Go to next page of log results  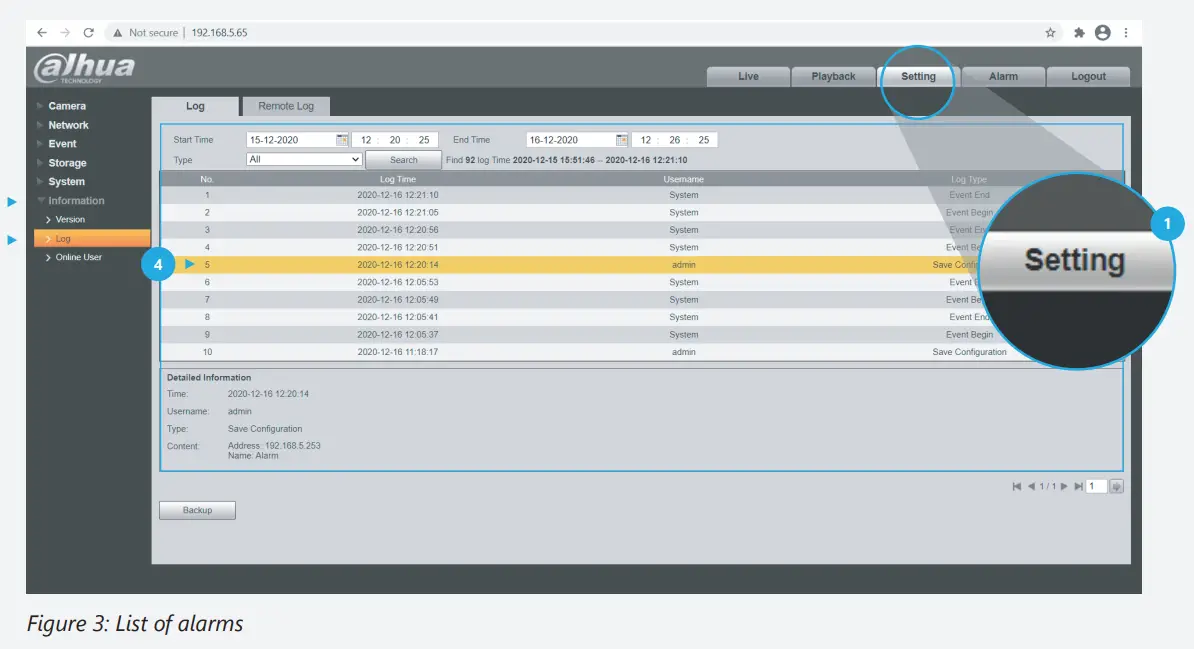pyautogui.click(x=1065, y=487)
